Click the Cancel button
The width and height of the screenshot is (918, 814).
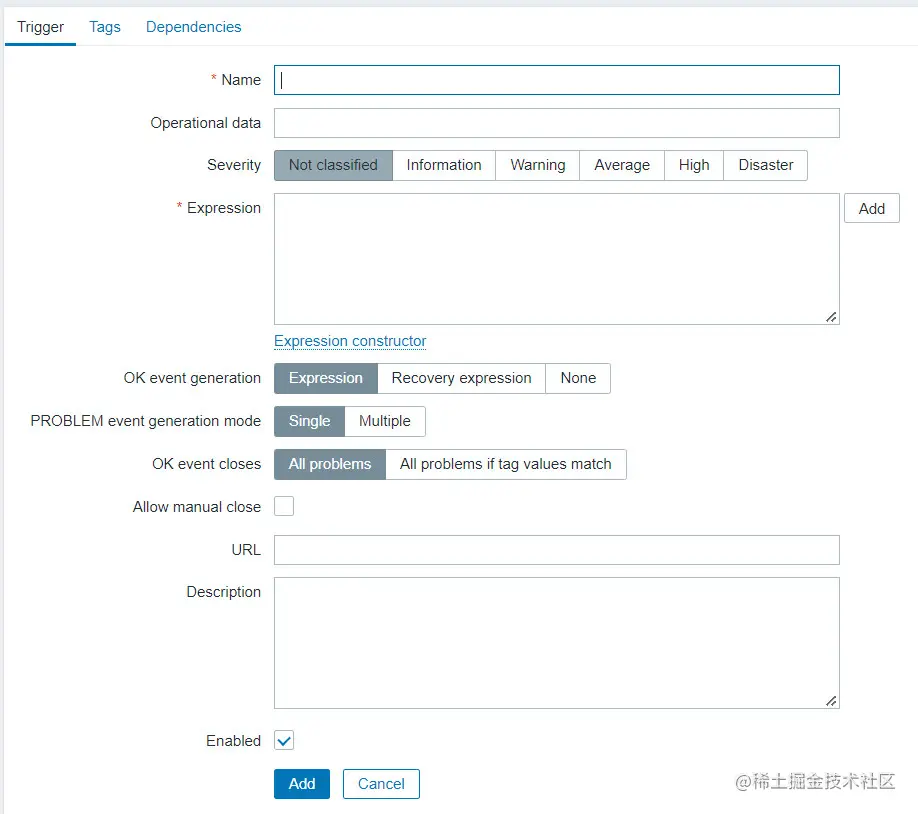(381, 784)
